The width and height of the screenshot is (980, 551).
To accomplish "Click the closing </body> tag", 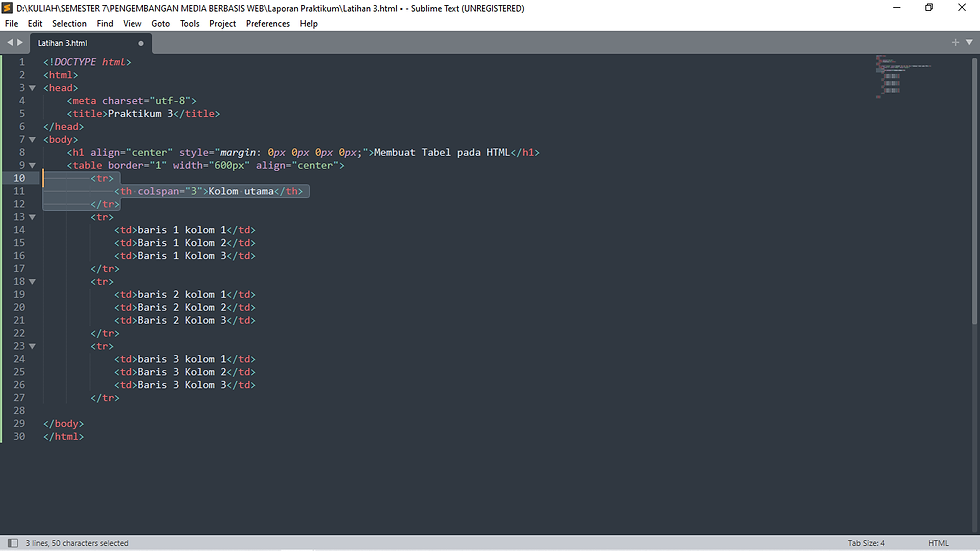I will tap(63, 424).
